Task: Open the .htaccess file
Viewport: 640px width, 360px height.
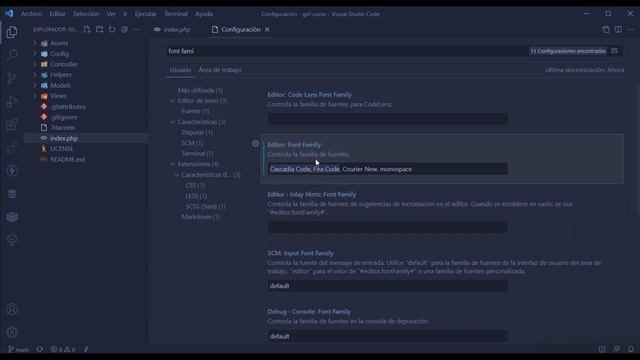Action: [62, 127]
